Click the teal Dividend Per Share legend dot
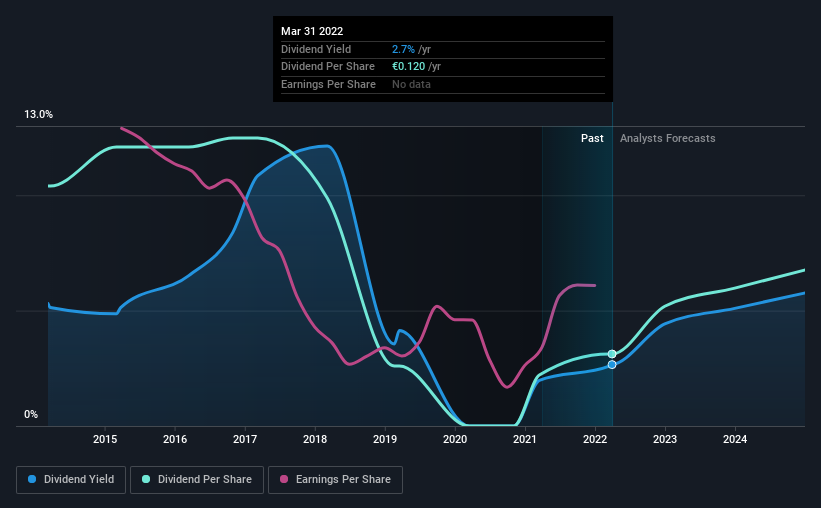The image size is (821, 508). pyautogui.click(x=146, y=479)
